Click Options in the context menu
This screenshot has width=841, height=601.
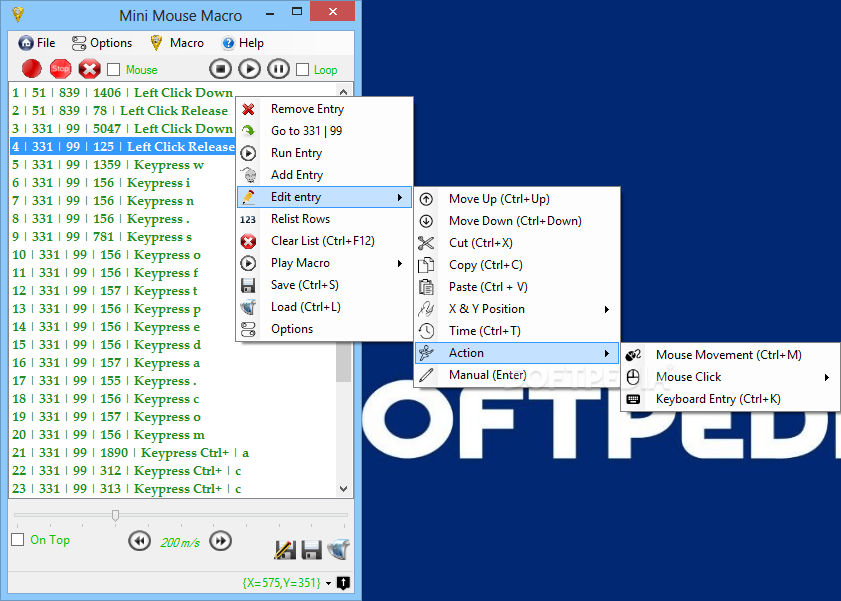[x=324, y=329]
